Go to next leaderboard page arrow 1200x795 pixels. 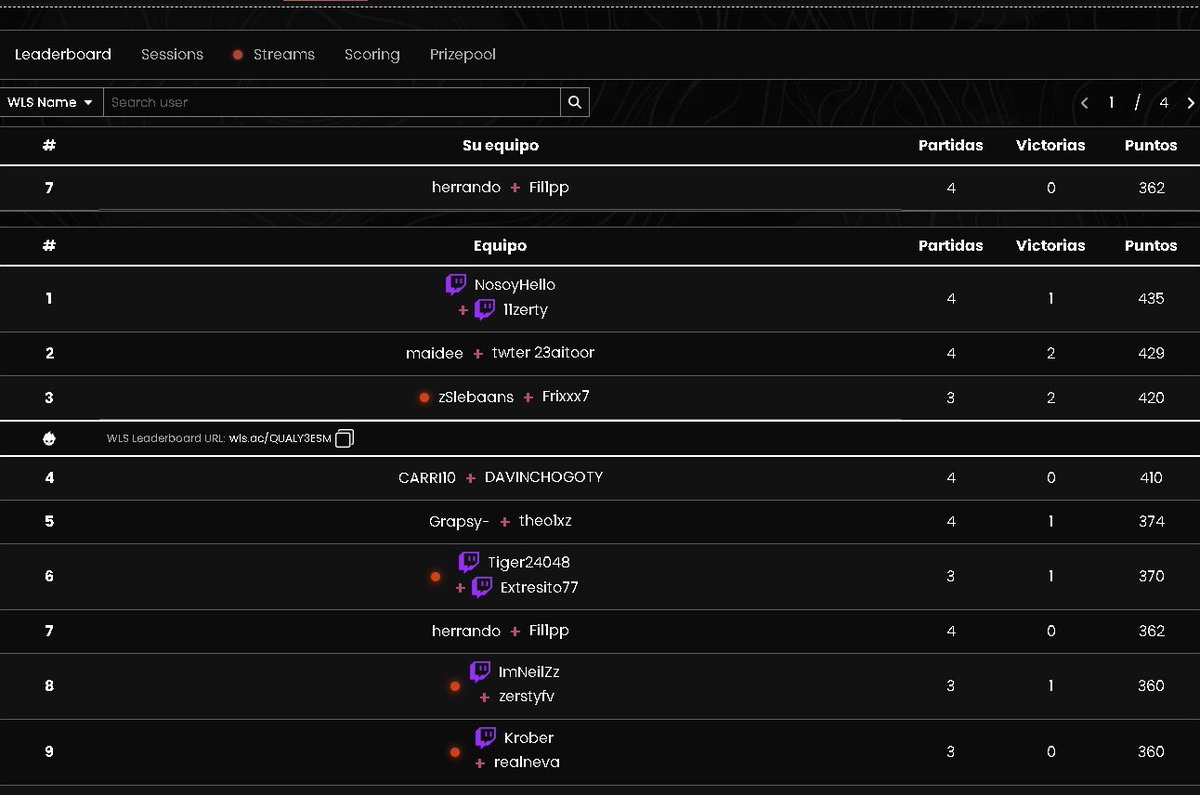1190,103
